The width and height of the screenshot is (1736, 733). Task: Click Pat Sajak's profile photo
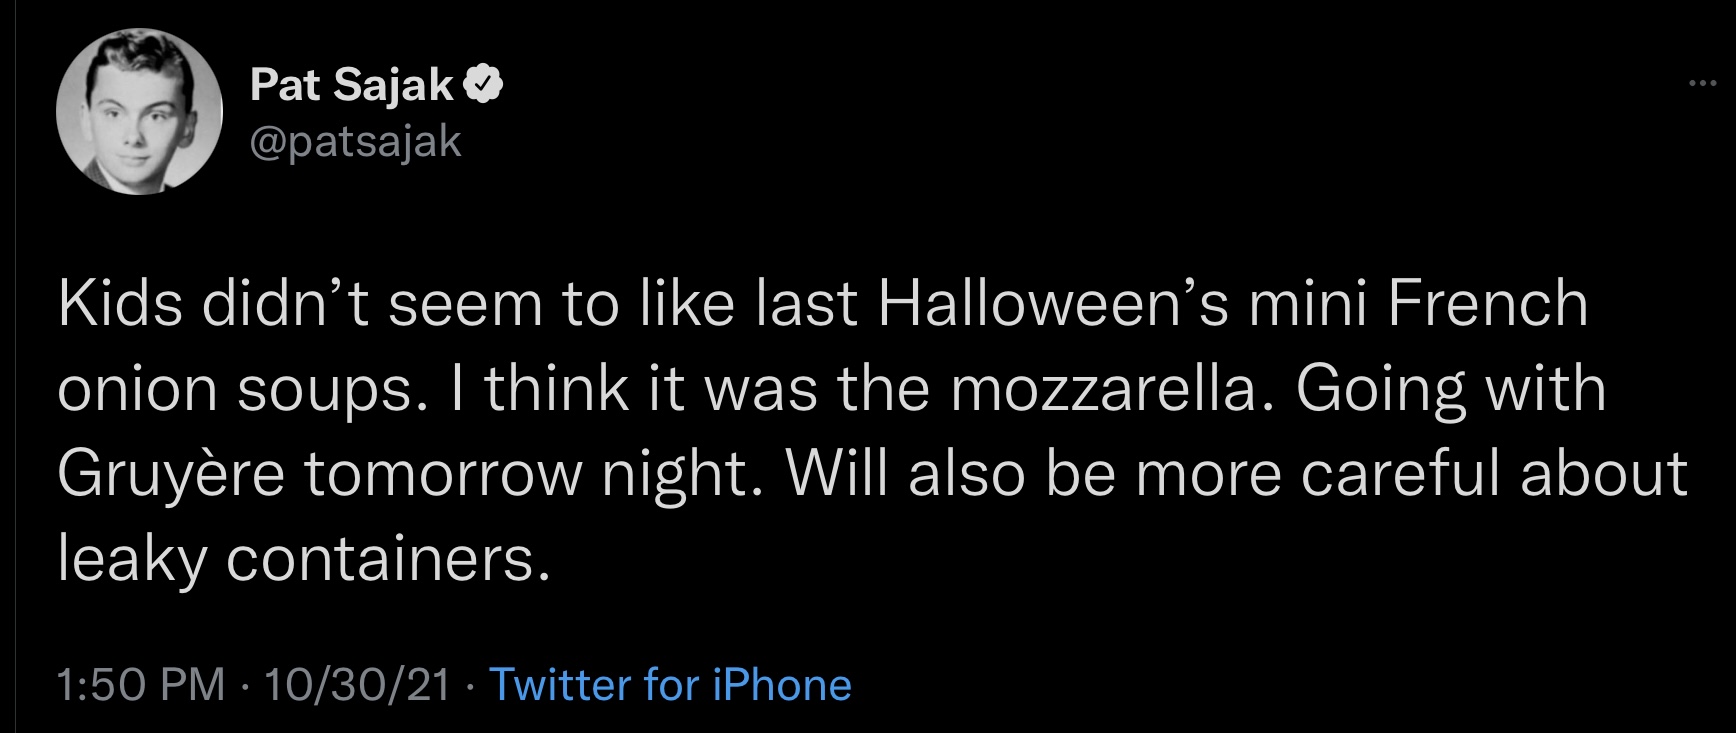coord(139,111)
